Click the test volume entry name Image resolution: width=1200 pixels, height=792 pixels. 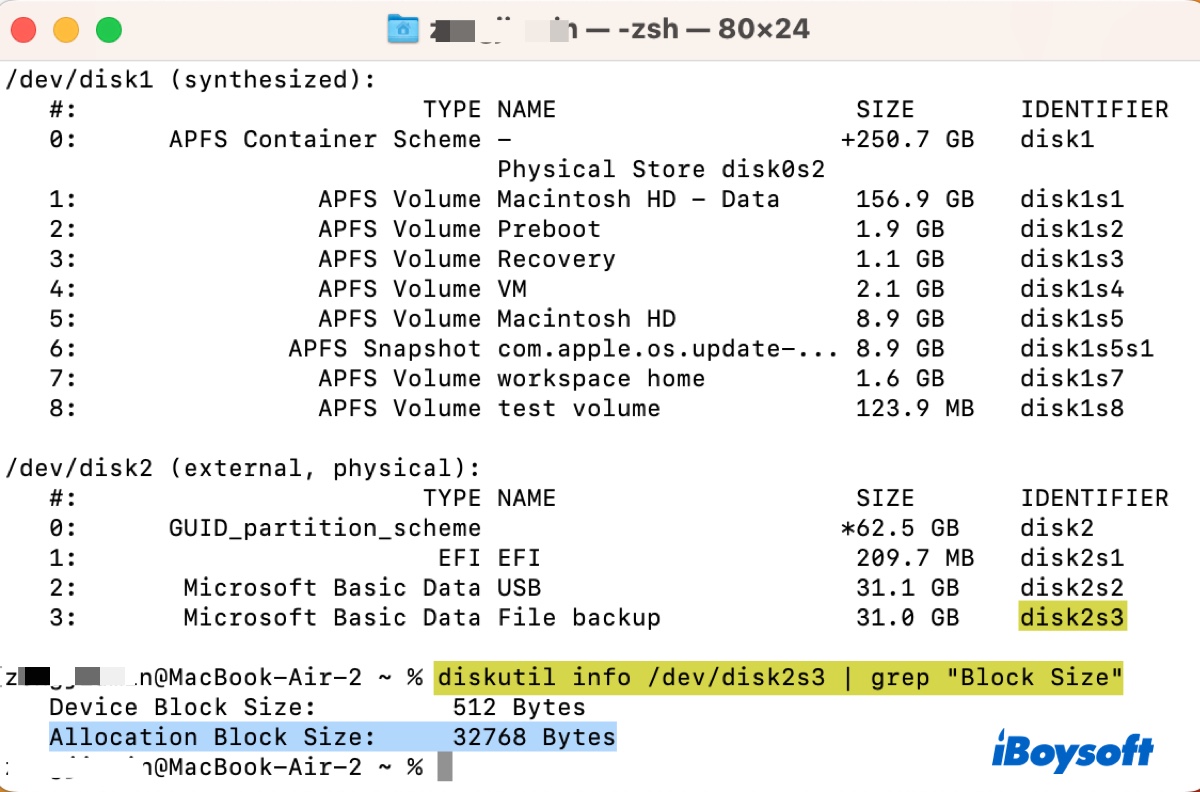578,409
